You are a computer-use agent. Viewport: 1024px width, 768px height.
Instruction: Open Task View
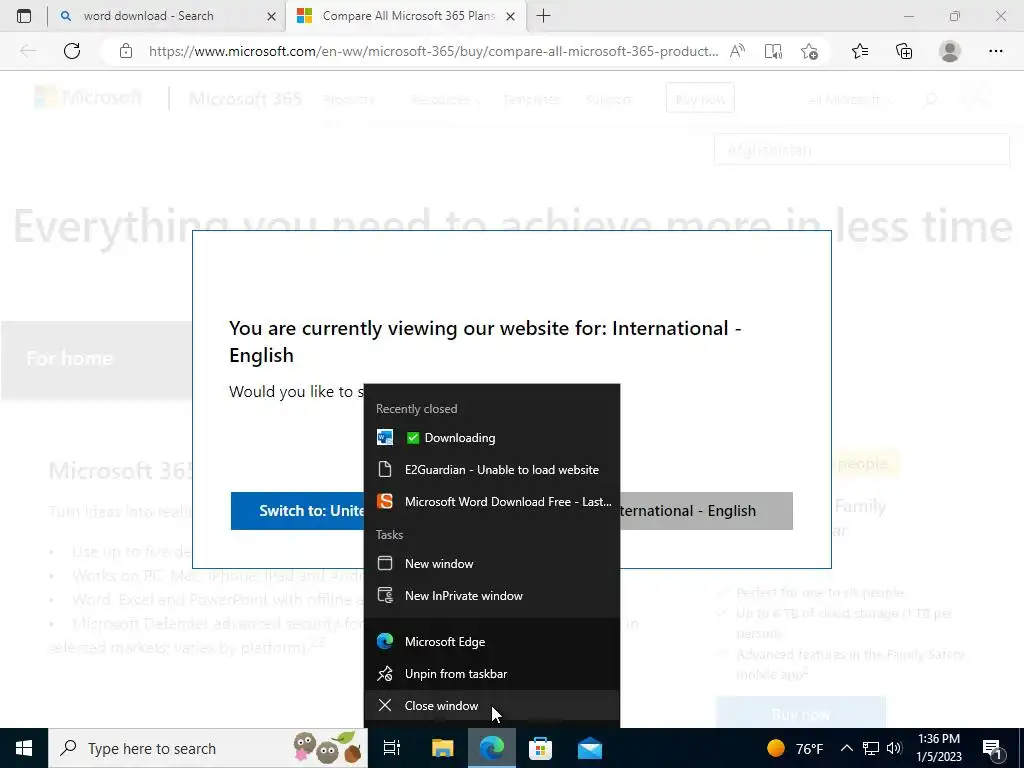point(392,748)
